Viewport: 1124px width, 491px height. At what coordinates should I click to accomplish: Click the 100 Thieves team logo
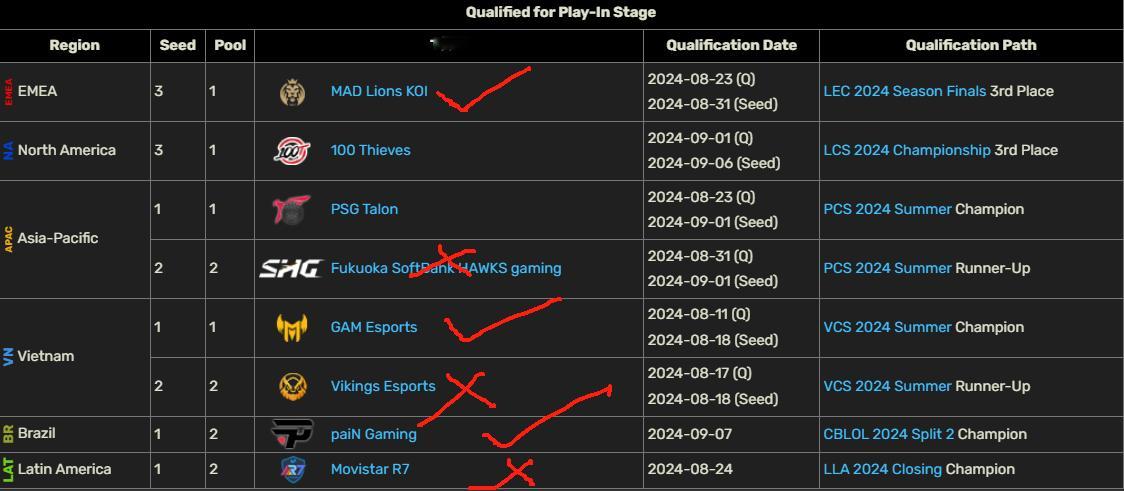(x=292, y=151)
